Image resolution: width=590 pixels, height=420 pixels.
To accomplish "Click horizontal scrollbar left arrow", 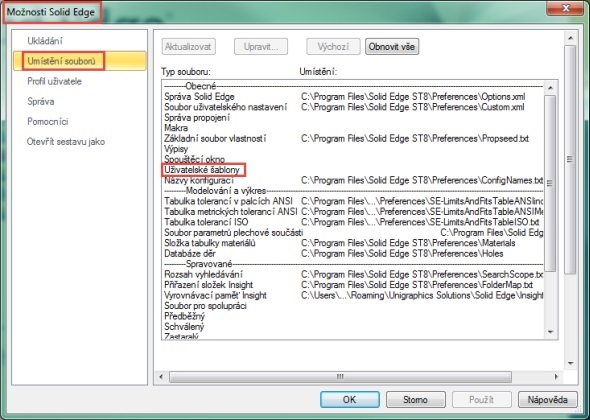I will point(161,377).
